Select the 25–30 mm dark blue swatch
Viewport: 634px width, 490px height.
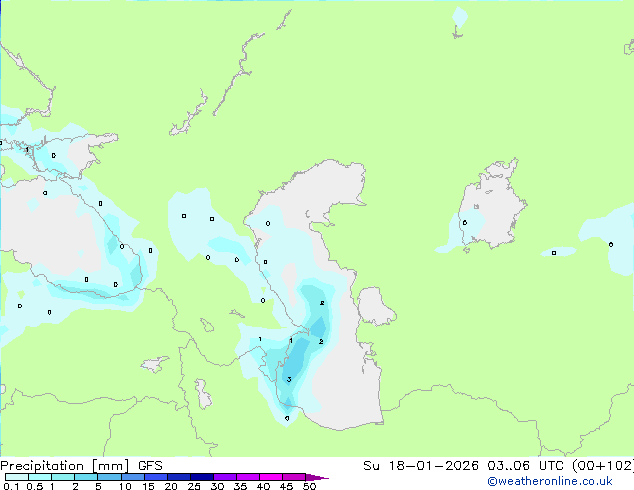[x=202, y=477]
